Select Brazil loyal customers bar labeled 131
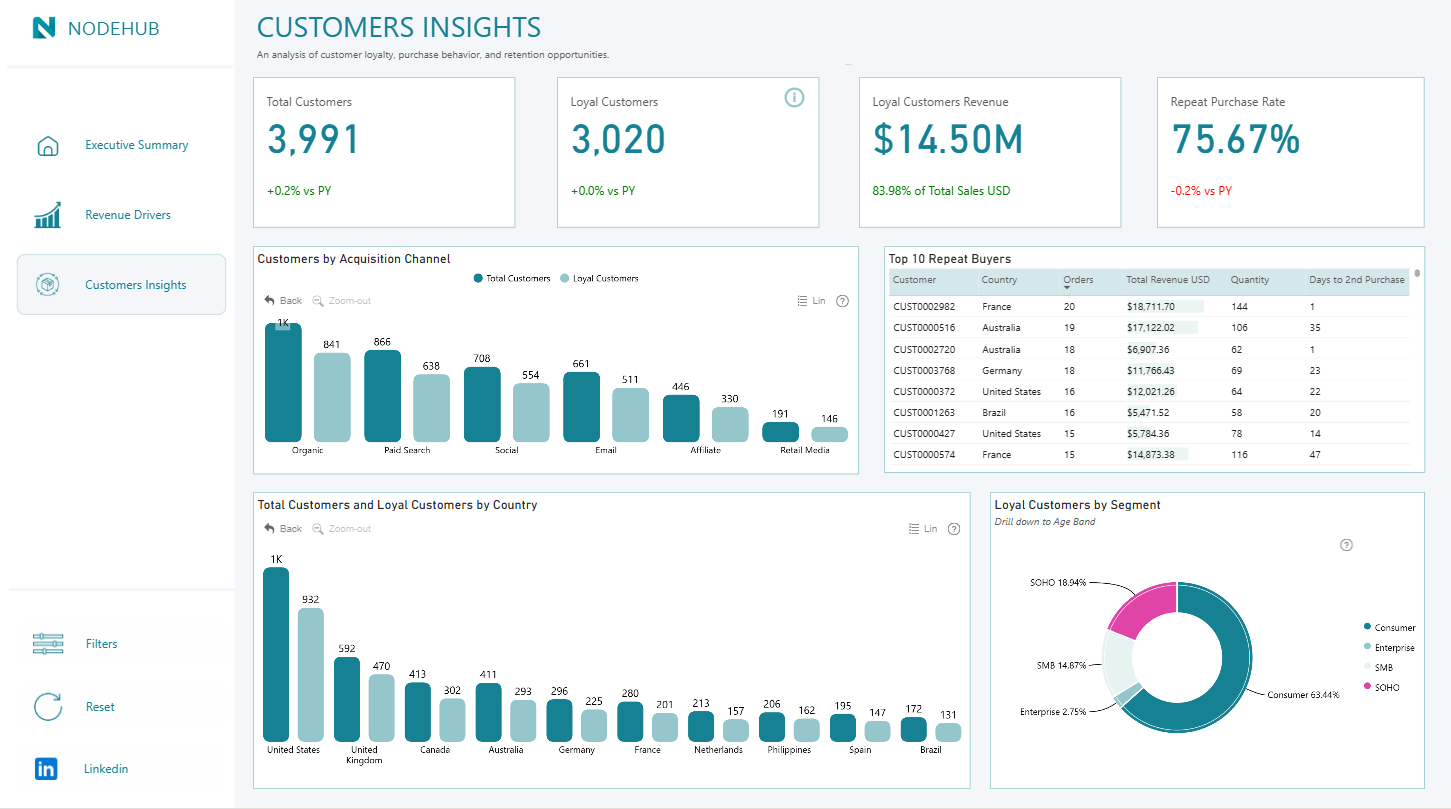This screenshot has width=1451, height=809. pos(949,733)
